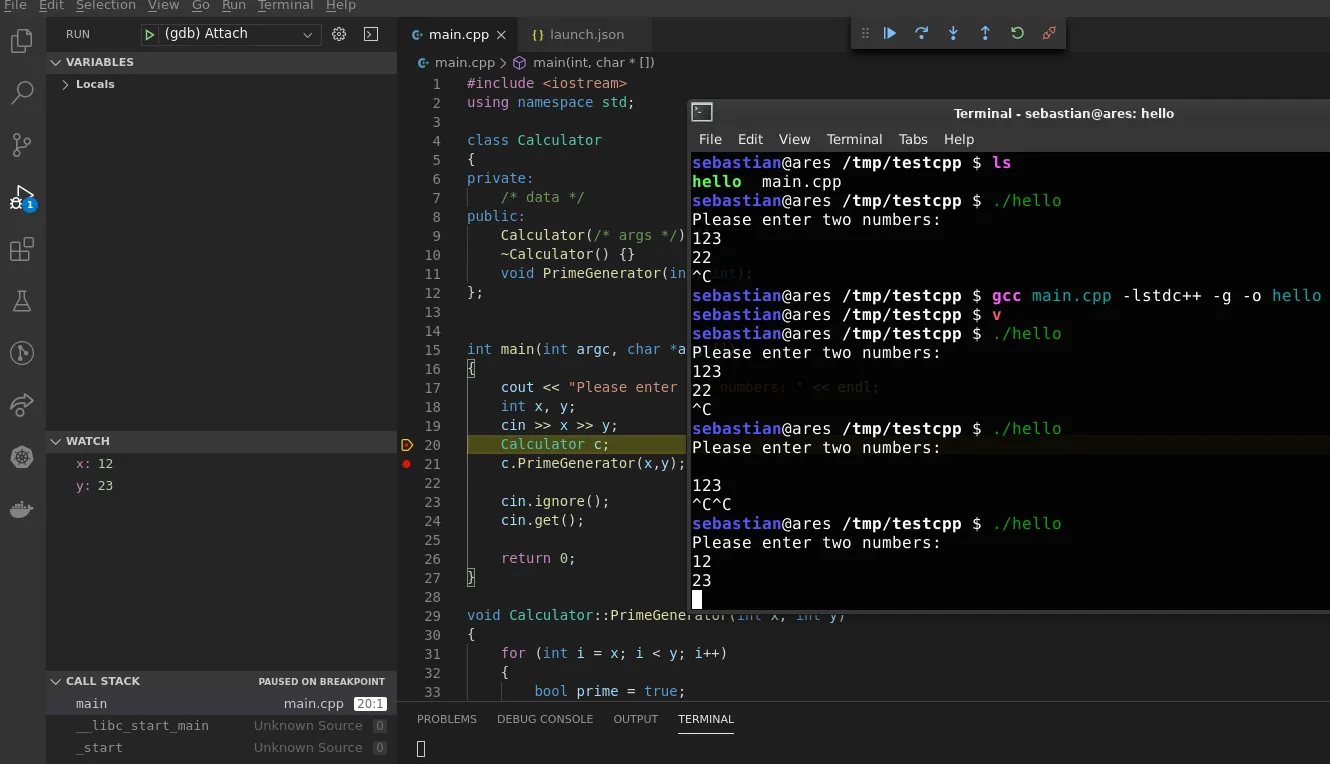The width and height of the screenshot is (1330, 764).
Task: Open the DEBUG CONSOLE panel tab
Action: [545, 719]
